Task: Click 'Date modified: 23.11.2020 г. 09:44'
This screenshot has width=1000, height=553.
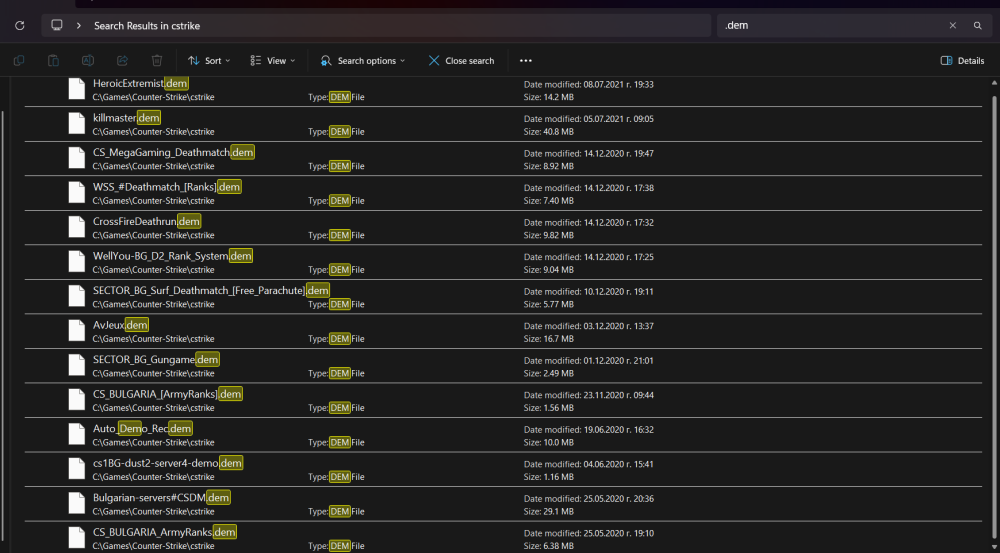Action: [x=589, y=395]
